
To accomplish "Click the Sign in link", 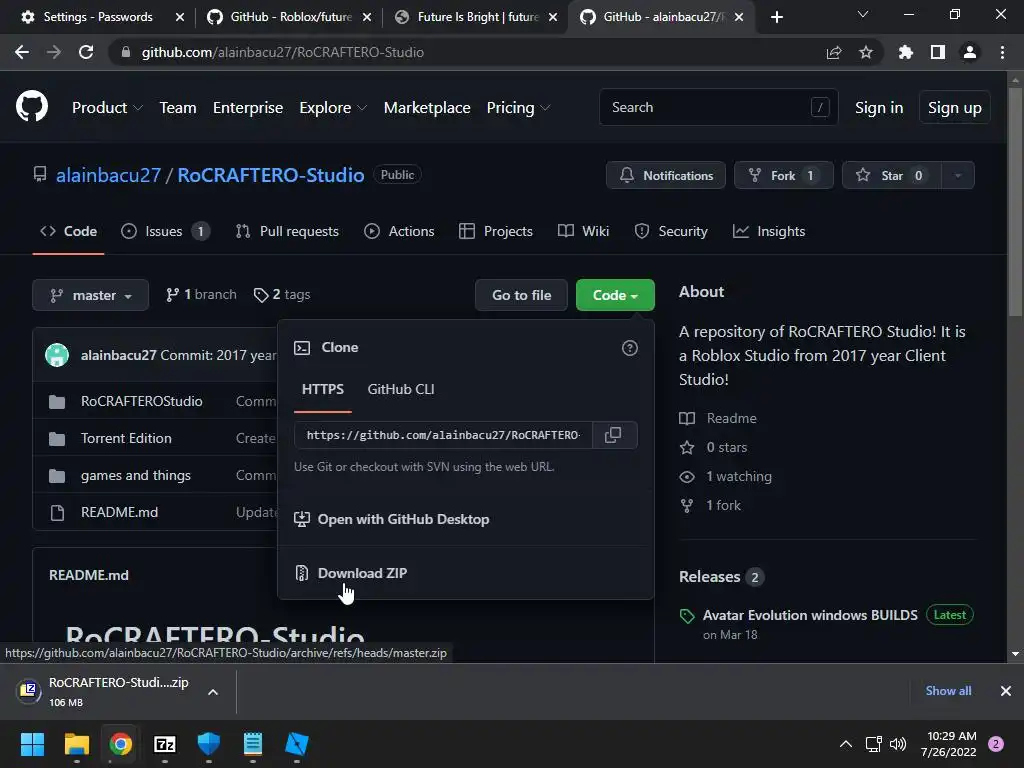I will (x=879, y=108).
